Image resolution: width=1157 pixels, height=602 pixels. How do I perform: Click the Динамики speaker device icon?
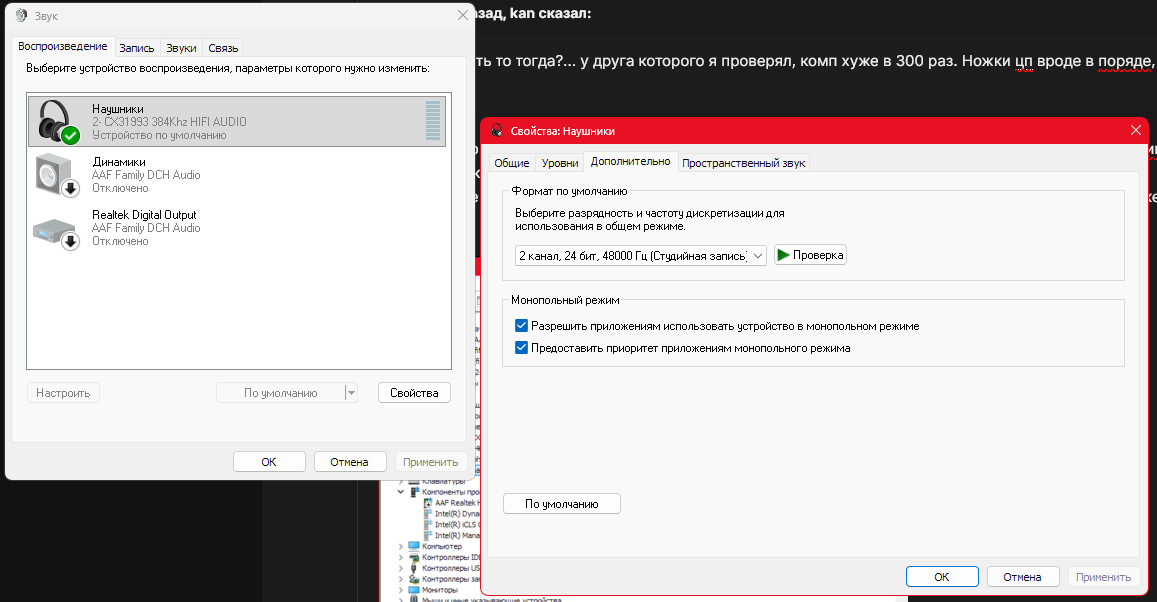(54, 175)
